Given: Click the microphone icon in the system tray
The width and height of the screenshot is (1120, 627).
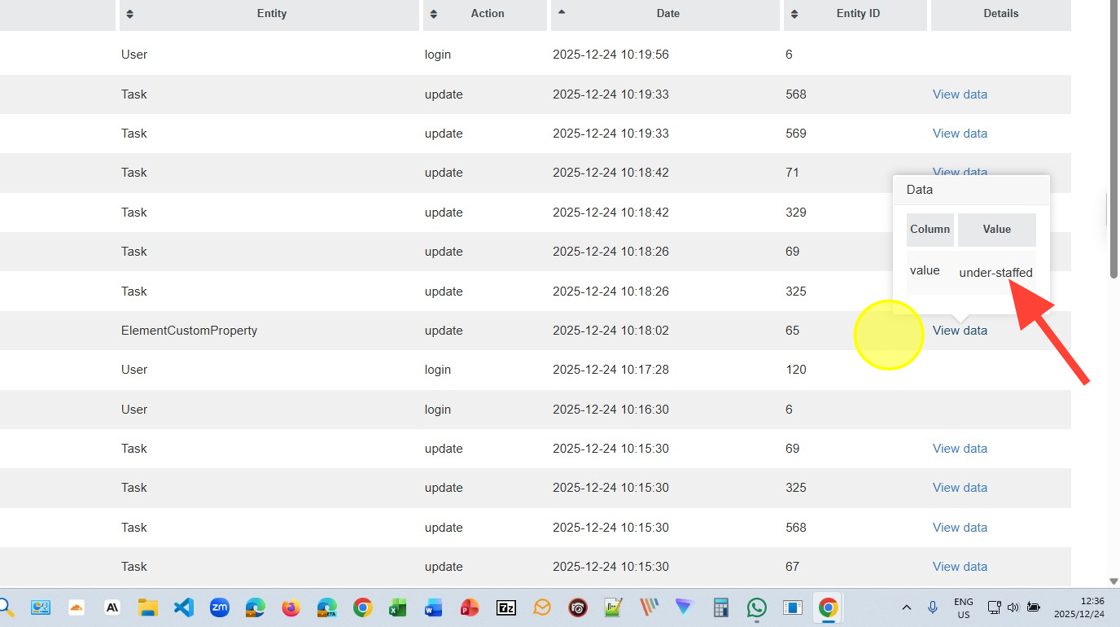Looking at the screenshot, I should 932,607.
